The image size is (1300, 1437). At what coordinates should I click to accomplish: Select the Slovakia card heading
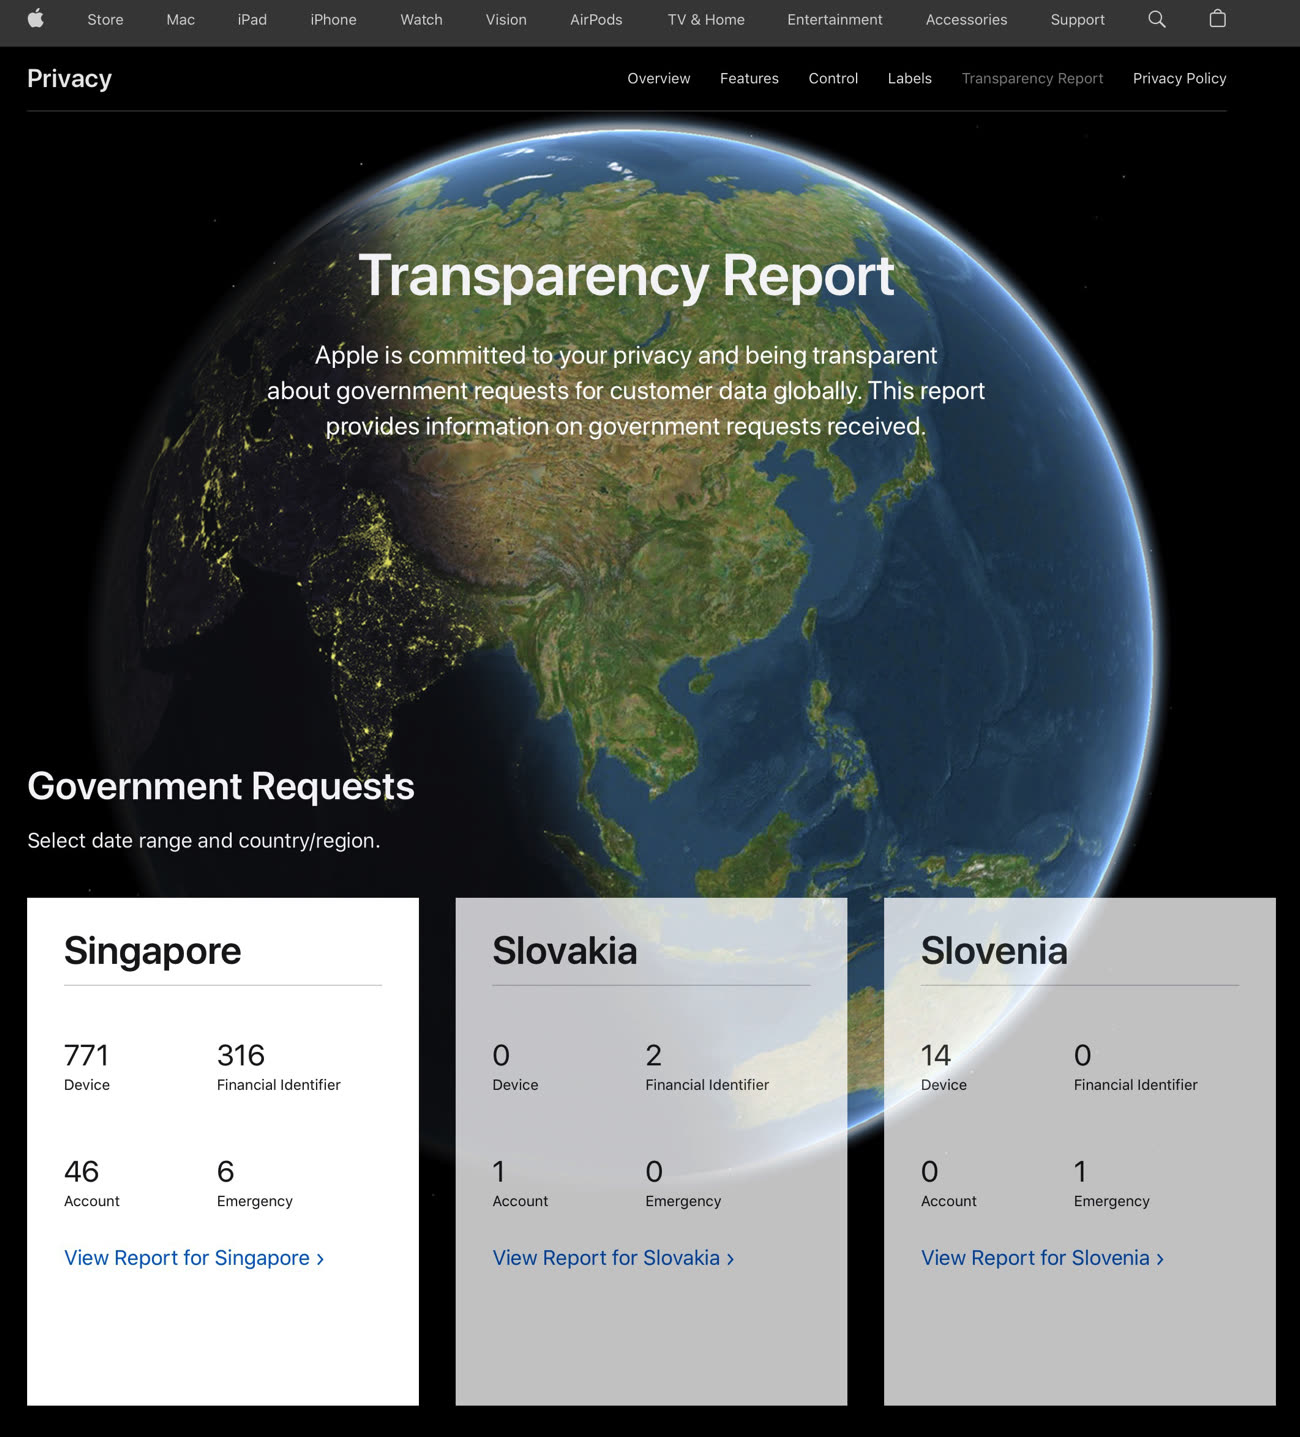click(564, 951)
